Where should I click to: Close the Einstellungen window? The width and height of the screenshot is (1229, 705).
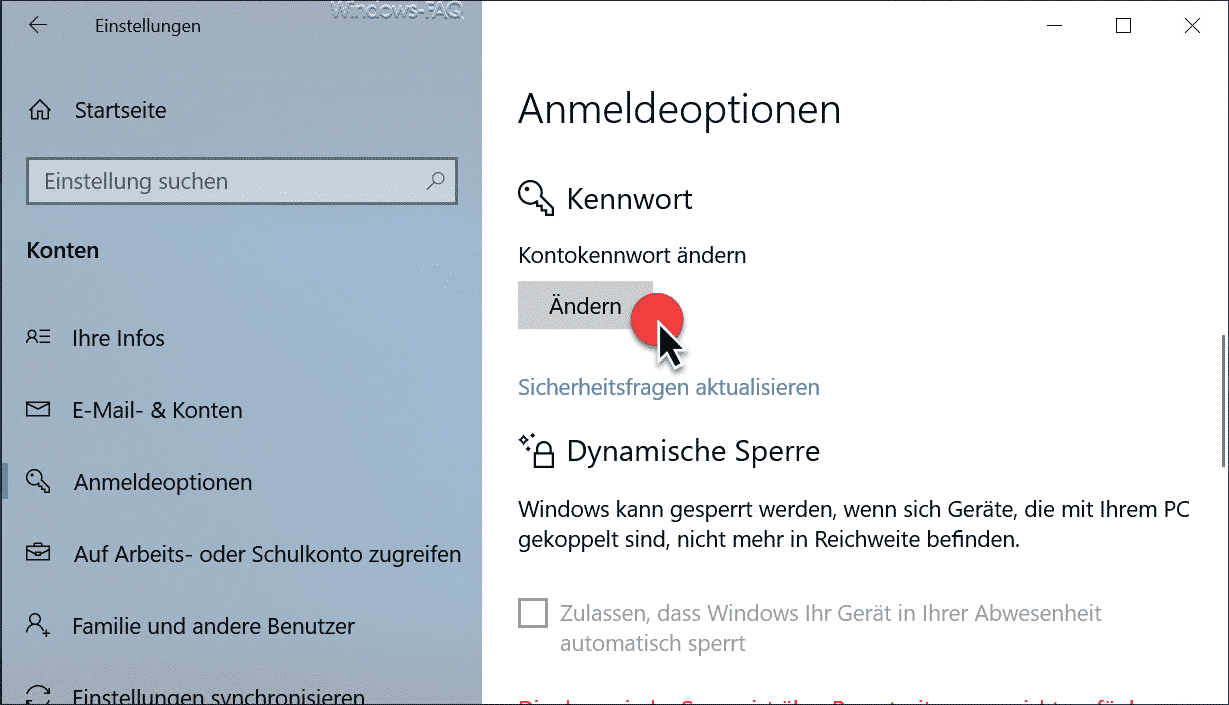click(1192, 26)
